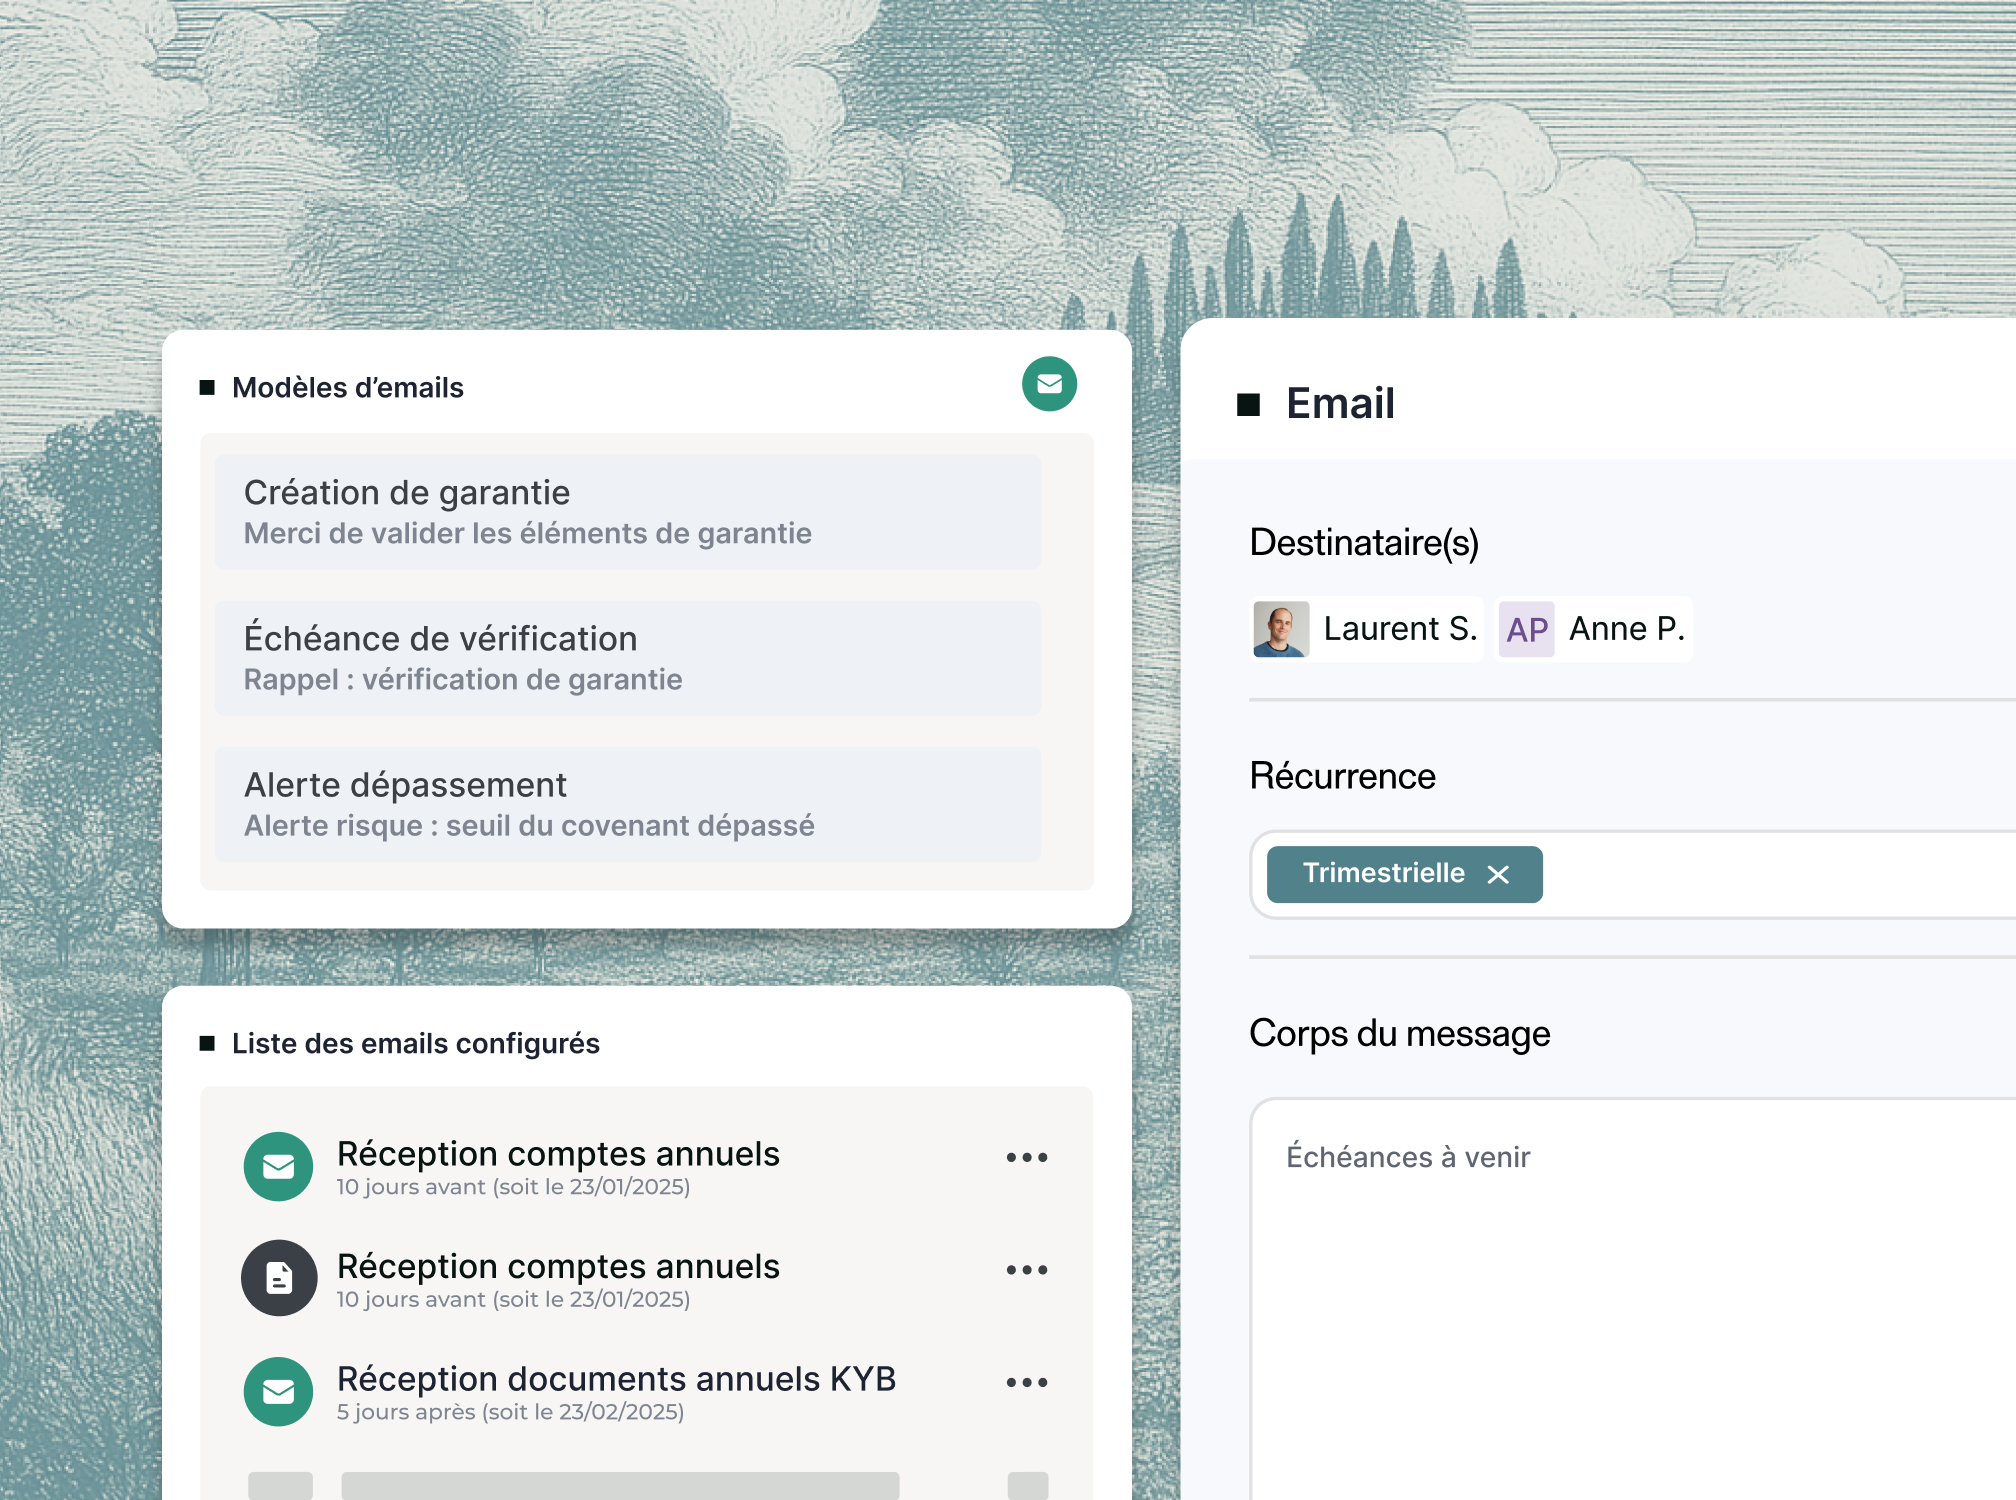This screenshot has width=2016, height=1500.
Task: Click the green mail icon beside Modèles d'emails
Action: coord(1049,384)
